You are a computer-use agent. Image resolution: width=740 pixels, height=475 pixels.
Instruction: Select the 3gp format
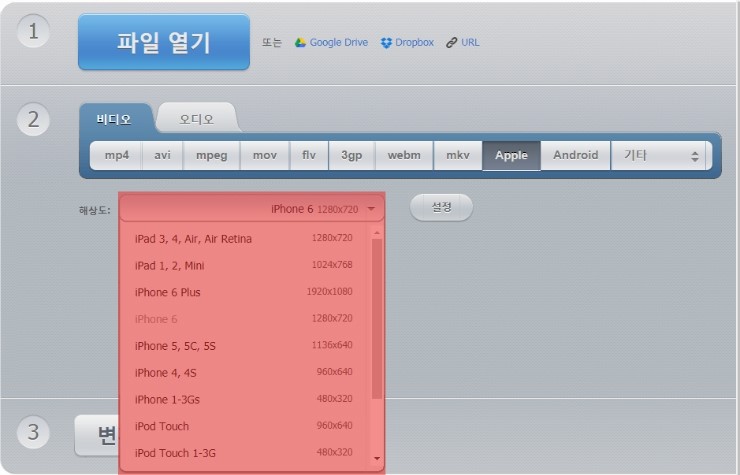tap(352, 155)
